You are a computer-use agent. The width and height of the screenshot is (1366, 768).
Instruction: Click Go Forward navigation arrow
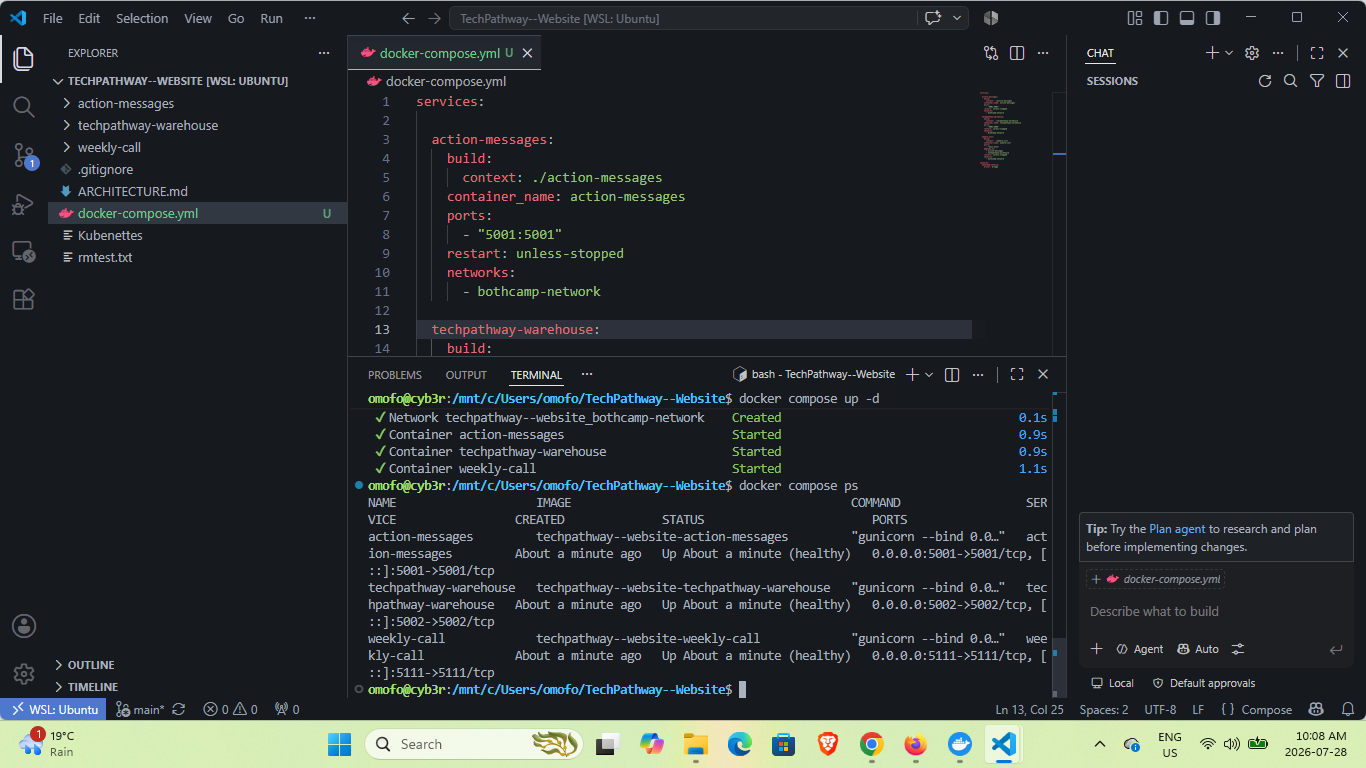click(x=434, y=18)
